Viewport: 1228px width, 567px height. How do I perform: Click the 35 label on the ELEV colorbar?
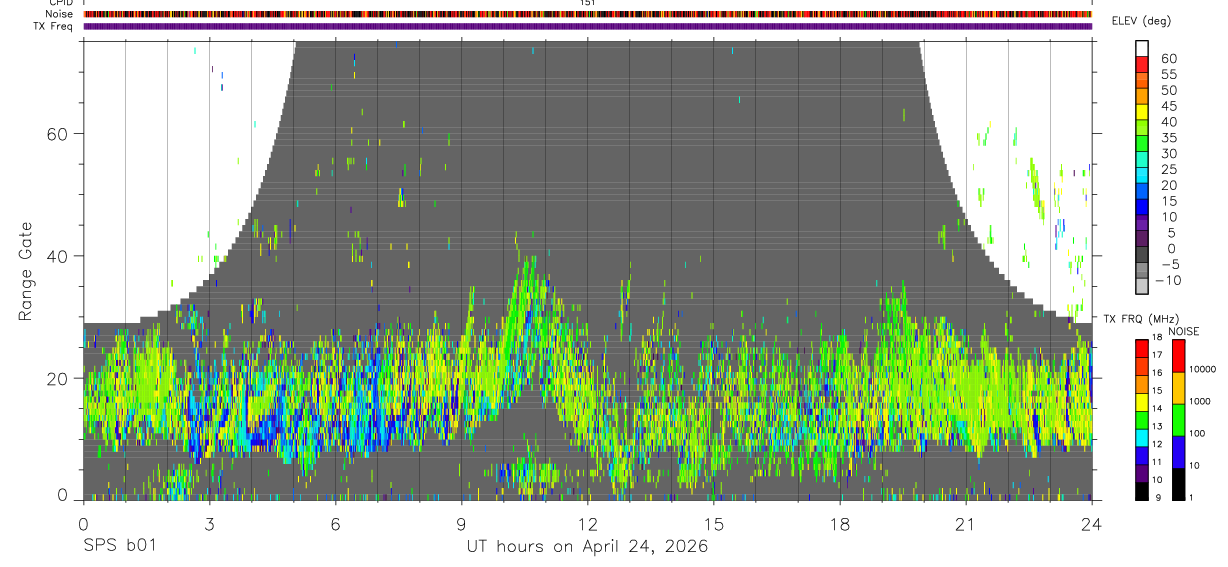1168,138
